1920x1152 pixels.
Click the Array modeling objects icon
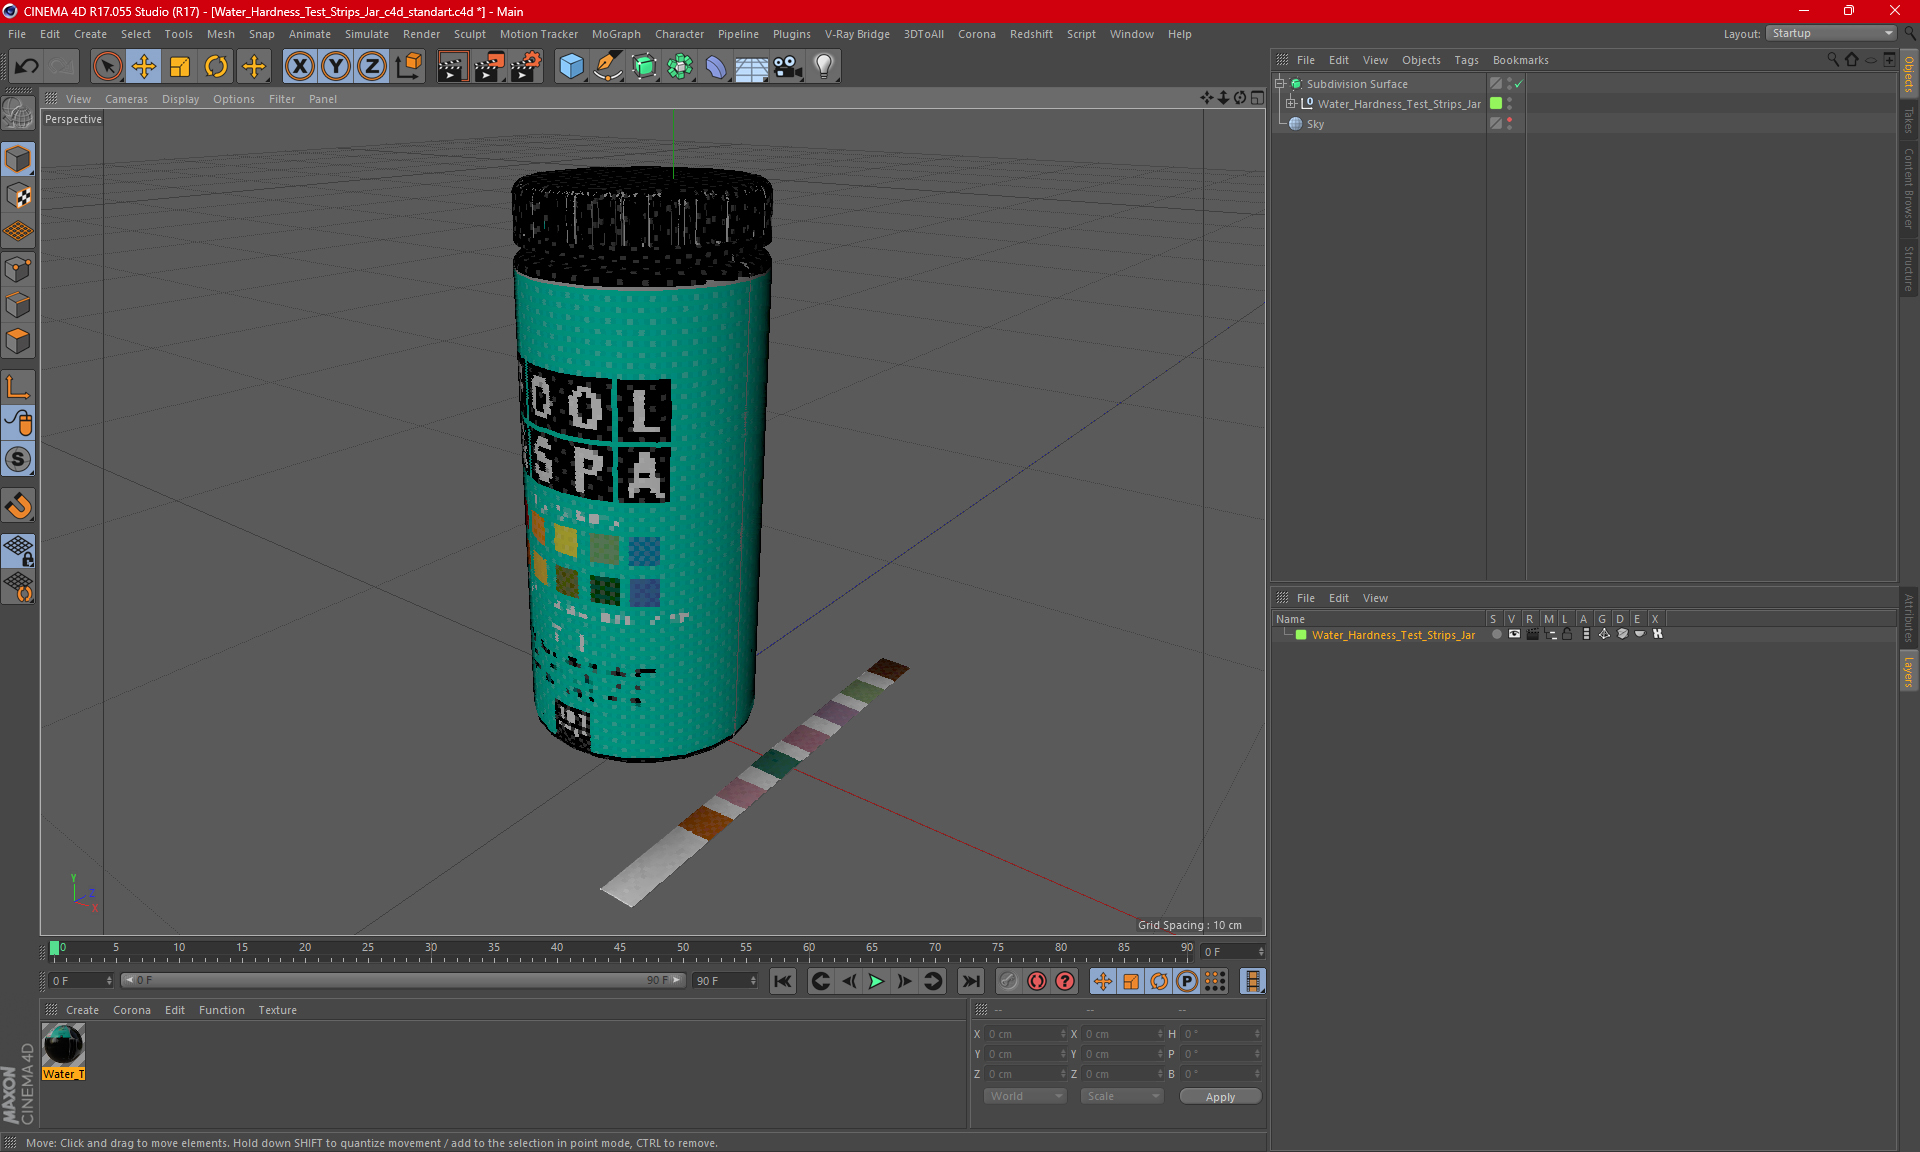(680, 67)
